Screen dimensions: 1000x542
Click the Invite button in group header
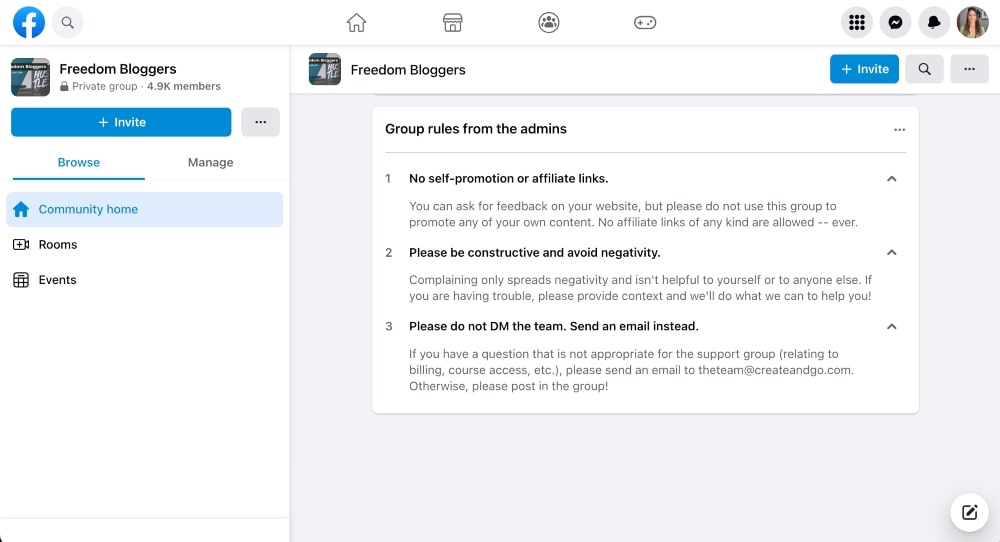click(864, 69)
